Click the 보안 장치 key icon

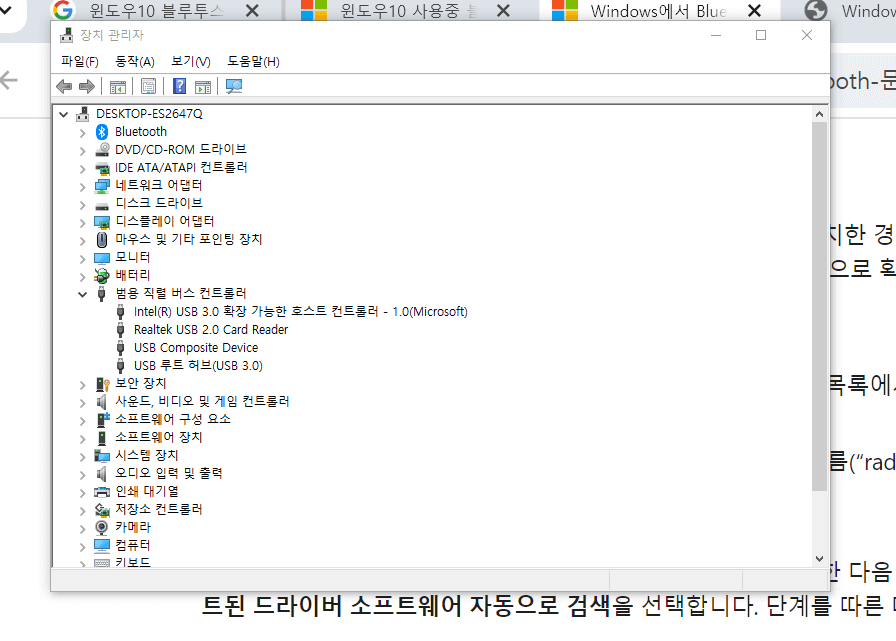point(102,384)
